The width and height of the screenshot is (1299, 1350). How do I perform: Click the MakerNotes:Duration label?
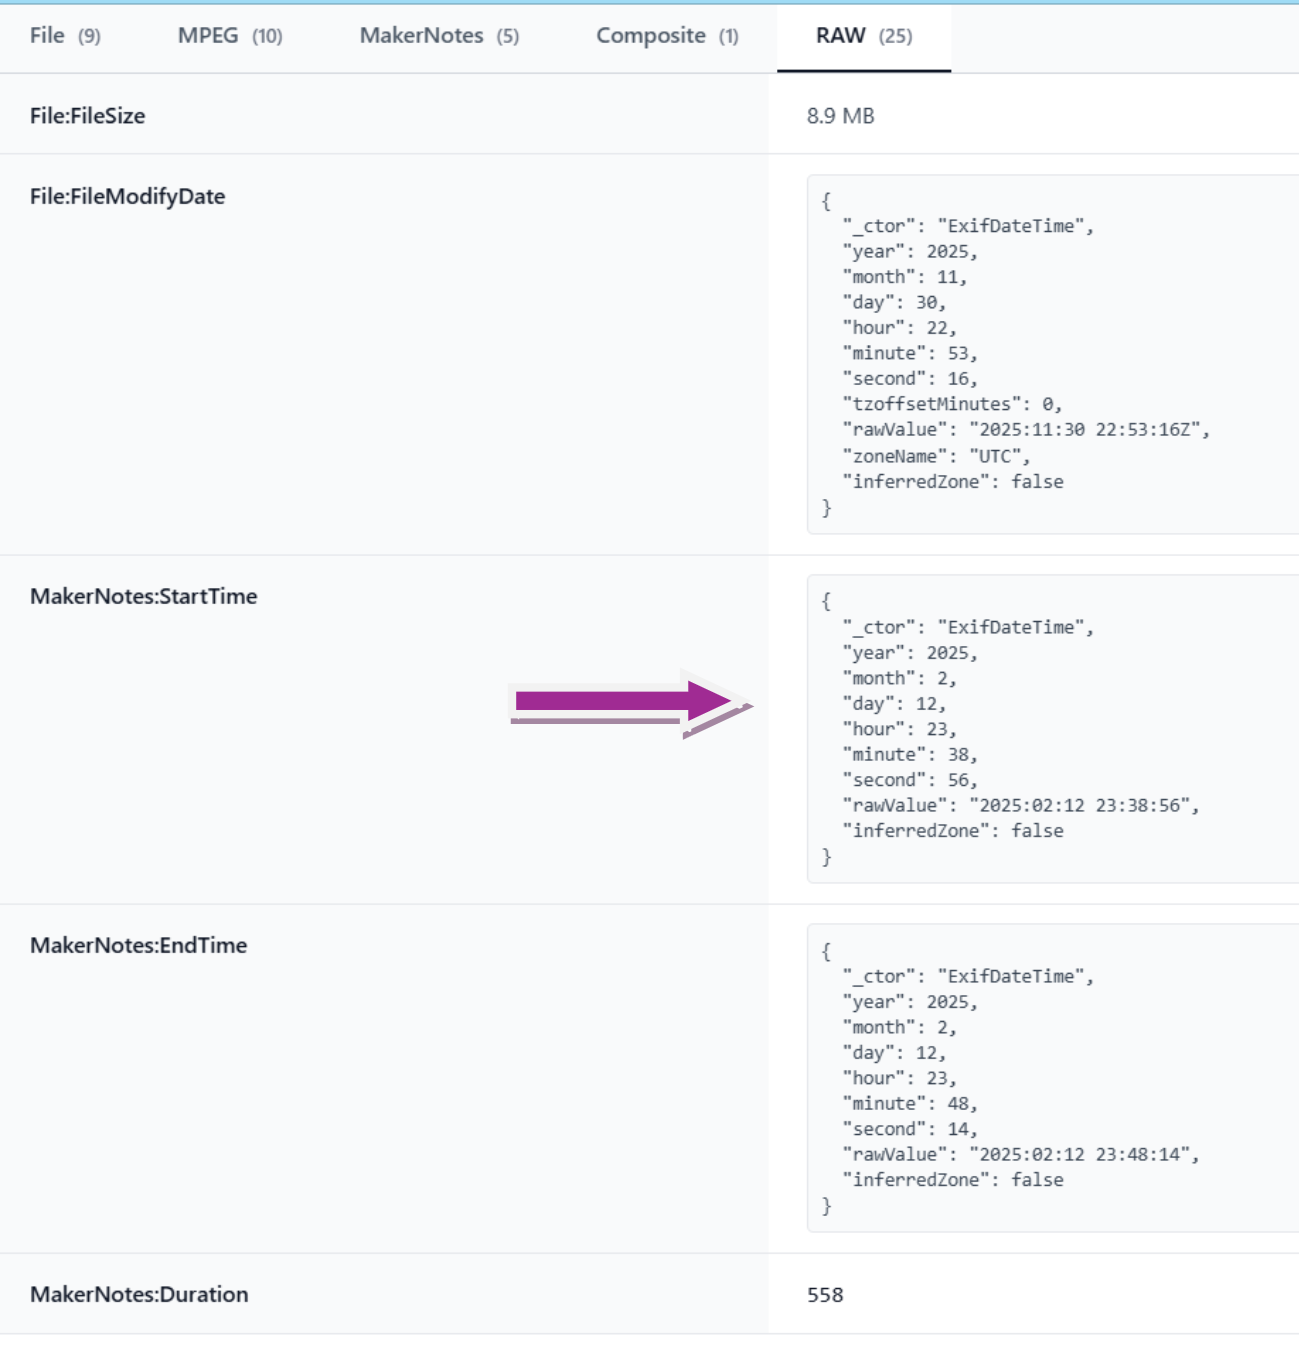coord(139,1295)
